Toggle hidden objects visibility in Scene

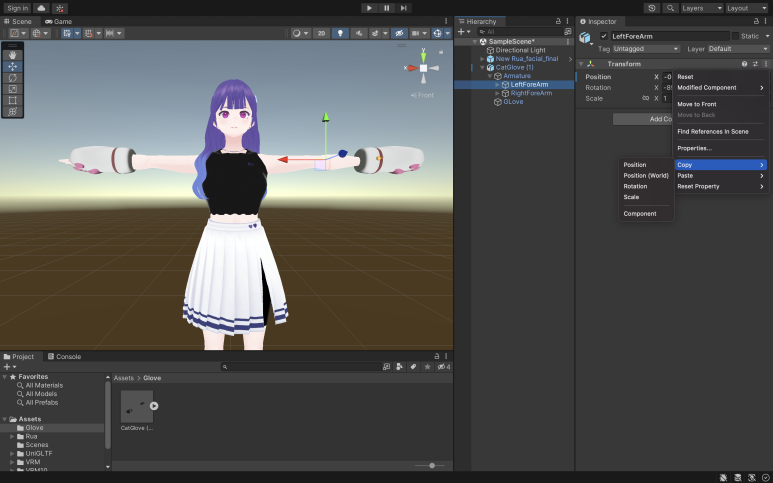pos(399,33)
